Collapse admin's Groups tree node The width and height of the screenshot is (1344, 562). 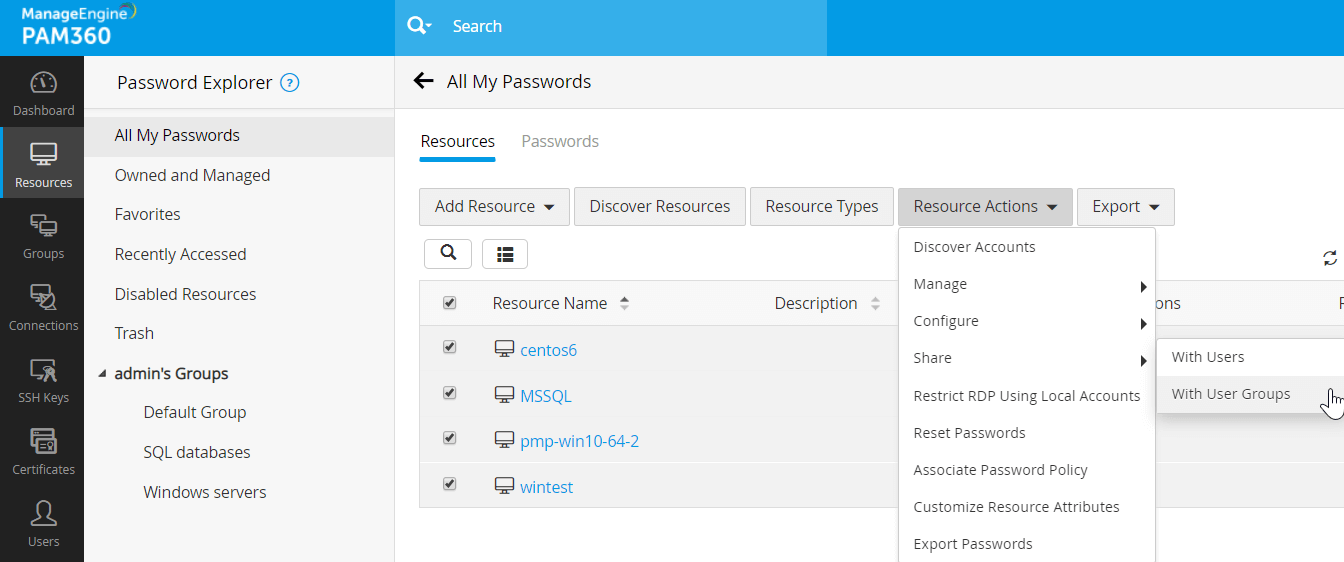(x=103, y=374)
